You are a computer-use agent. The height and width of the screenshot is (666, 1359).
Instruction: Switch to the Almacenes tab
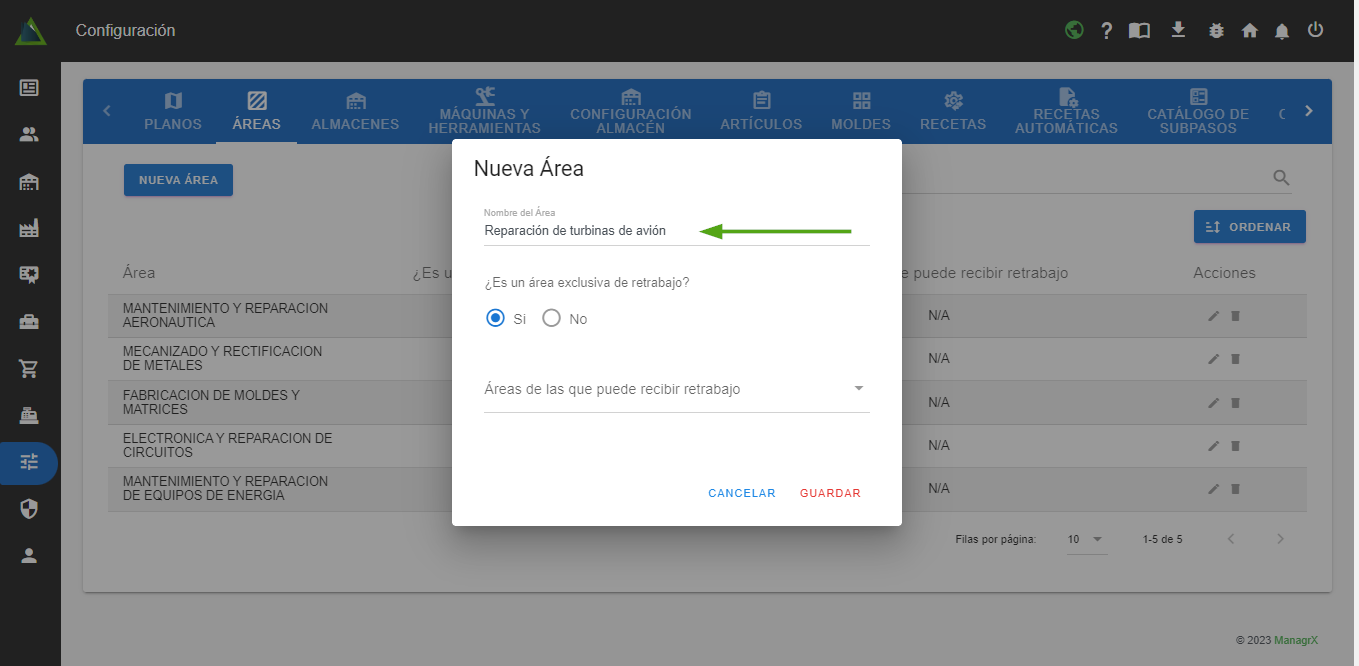[x=355, y=112]
